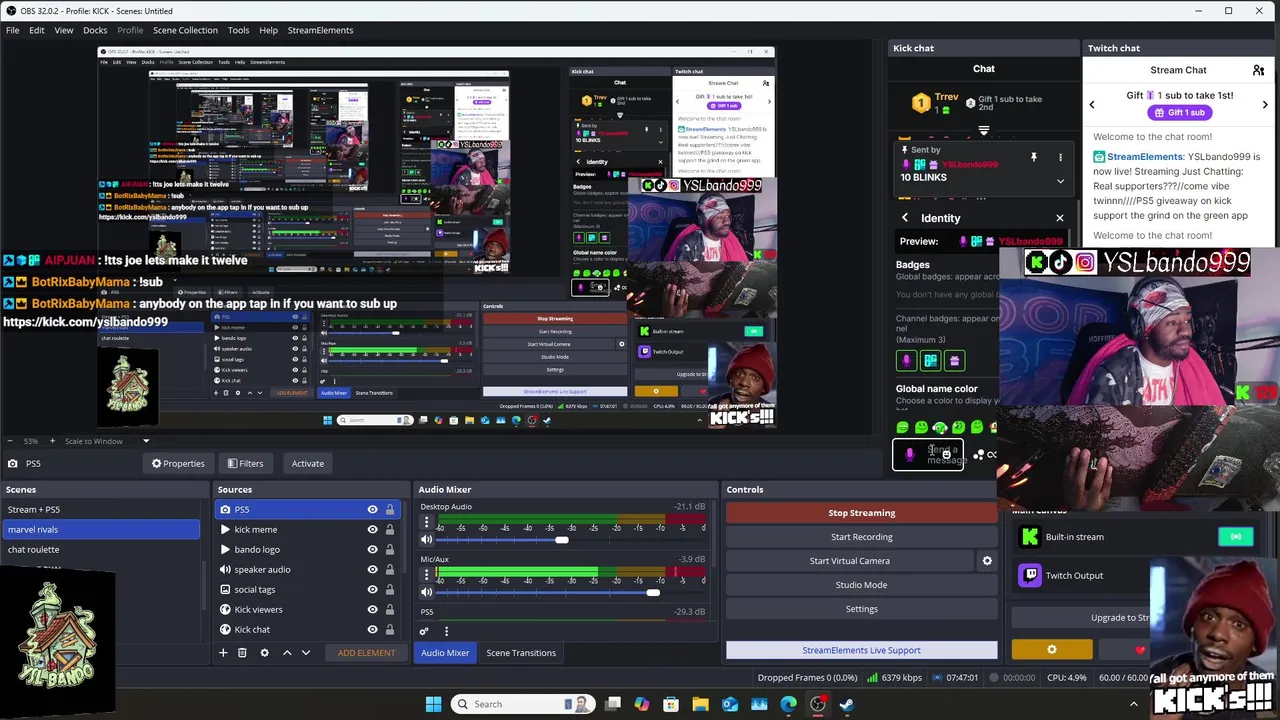
Task: Enter Studio Mode
Action: (862, 585)
